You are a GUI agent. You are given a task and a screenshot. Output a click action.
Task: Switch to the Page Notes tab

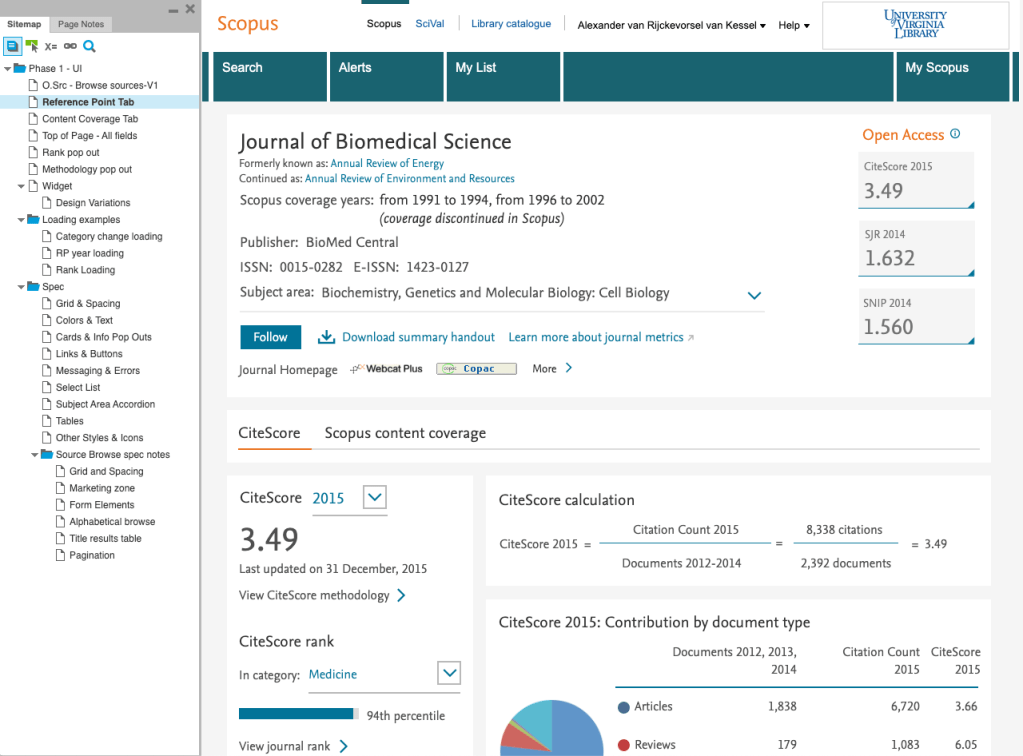coord(82,24)
